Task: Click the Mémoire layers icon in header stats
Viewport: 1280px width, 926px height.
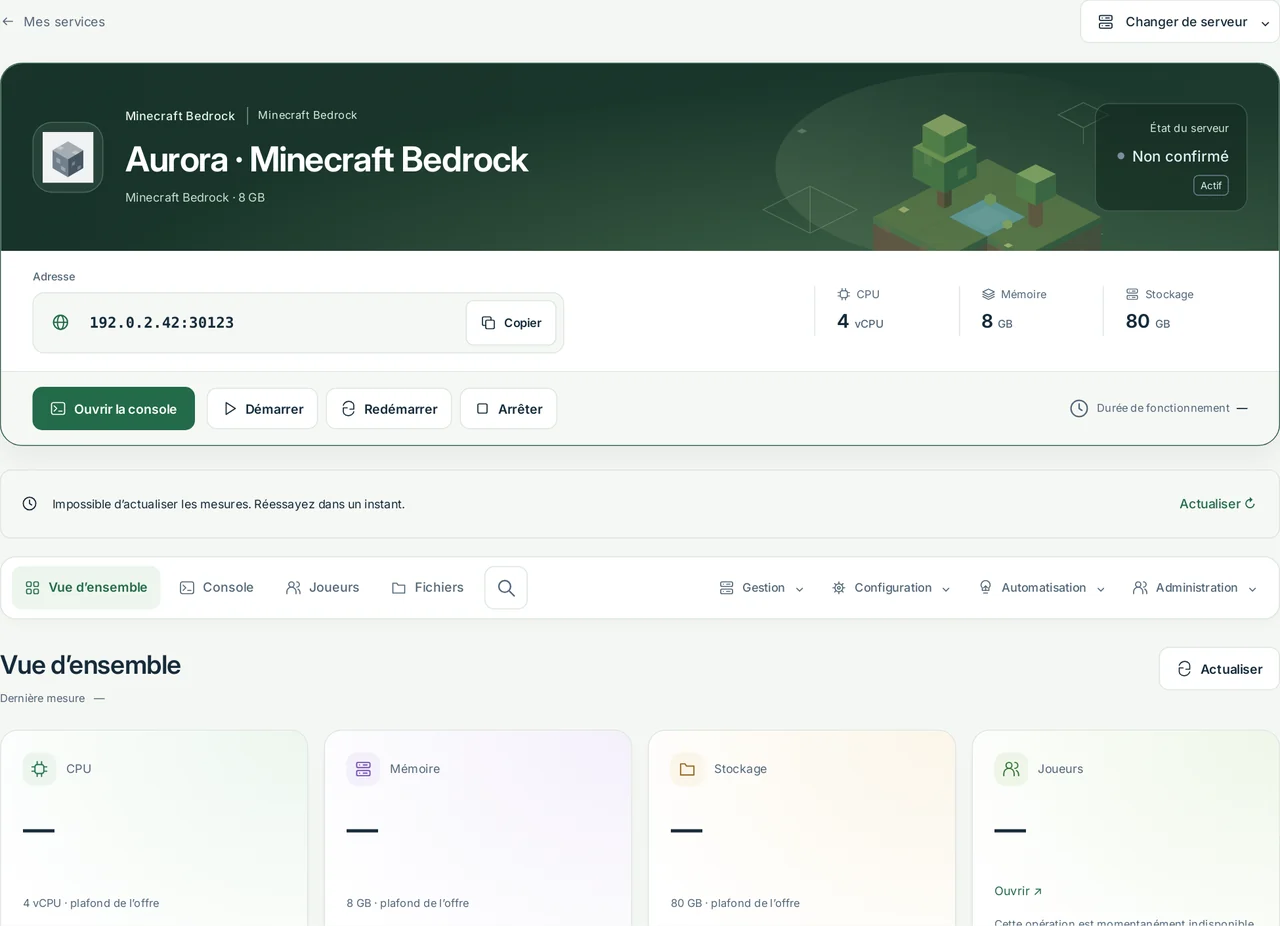Action: point(988,294)
